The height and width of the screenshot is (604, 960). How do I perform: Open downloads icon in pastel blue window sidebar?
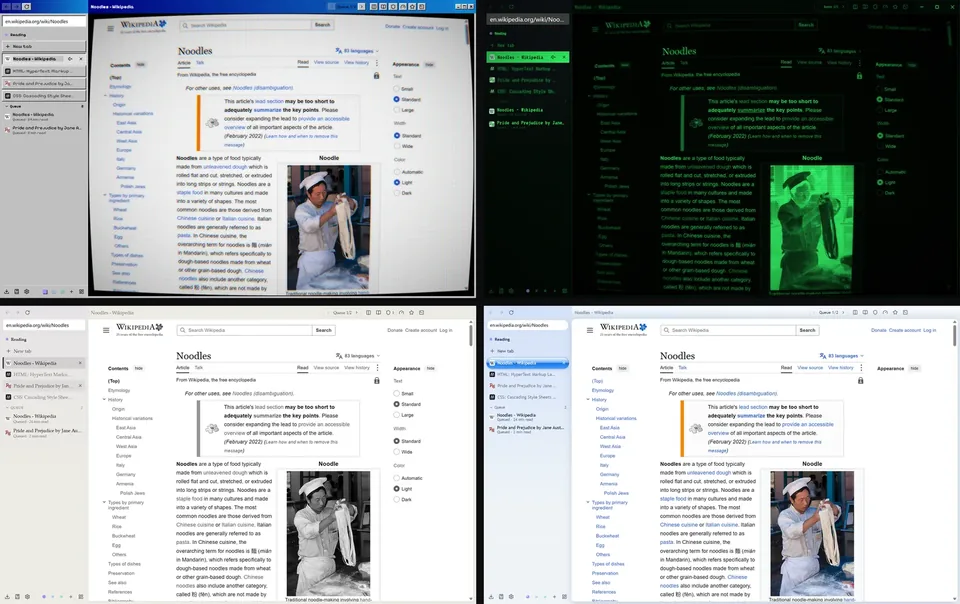click(491, 597)
